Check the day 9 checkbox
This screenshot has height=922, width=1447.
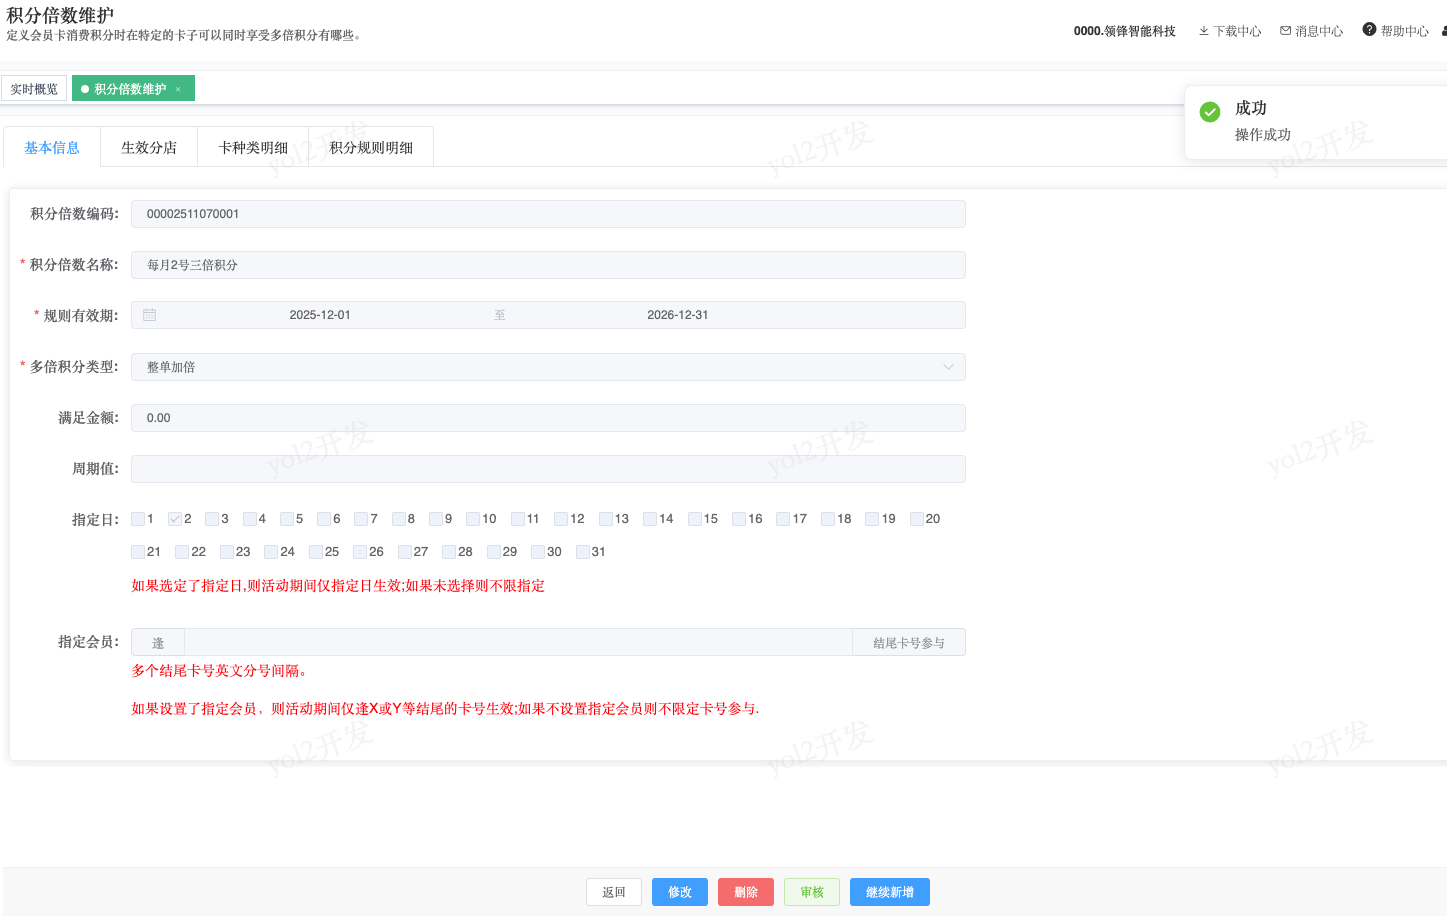pos(436,519)
